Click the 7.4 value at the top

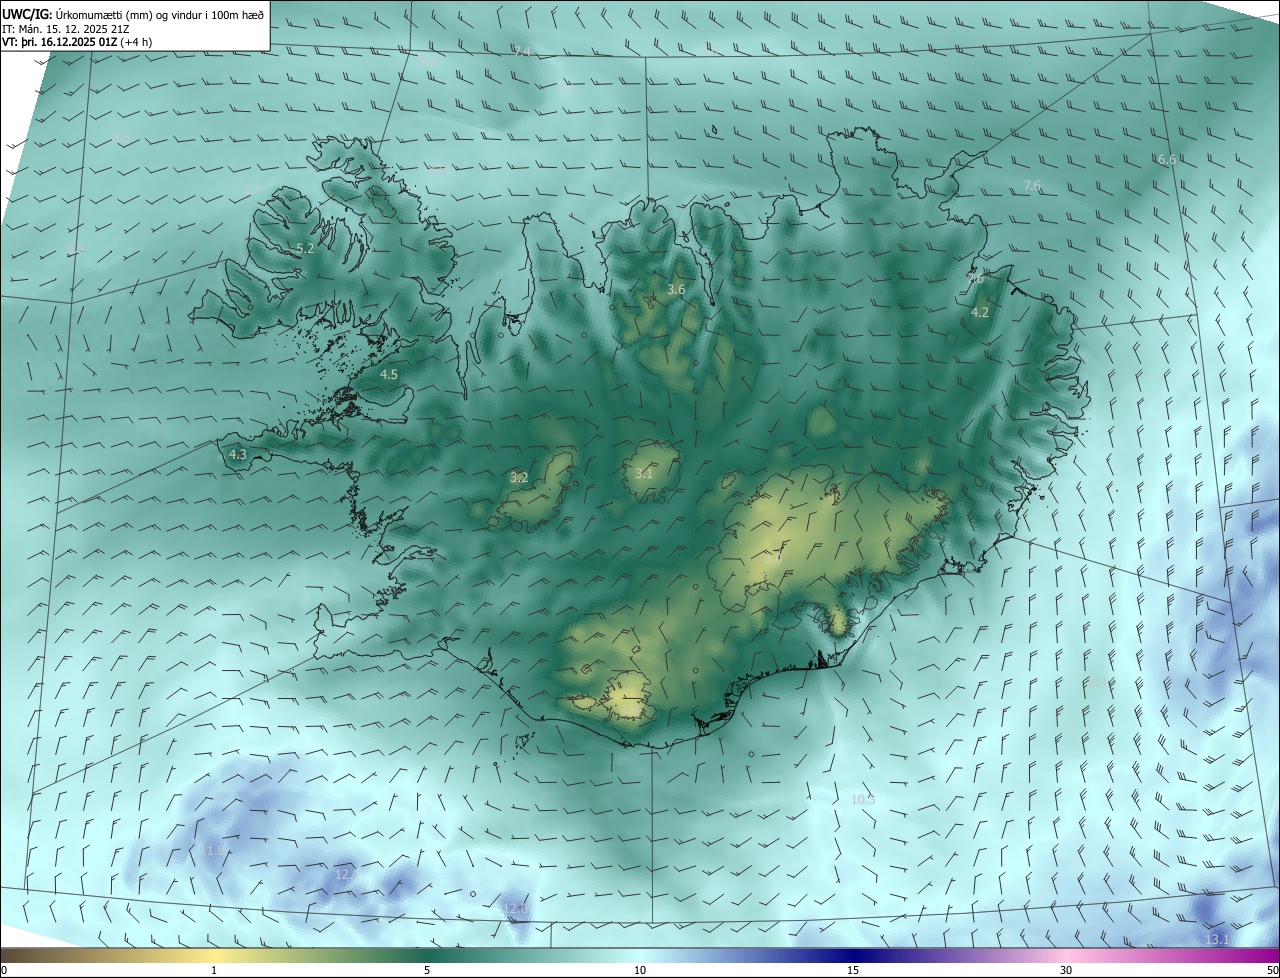click(523, 51)
